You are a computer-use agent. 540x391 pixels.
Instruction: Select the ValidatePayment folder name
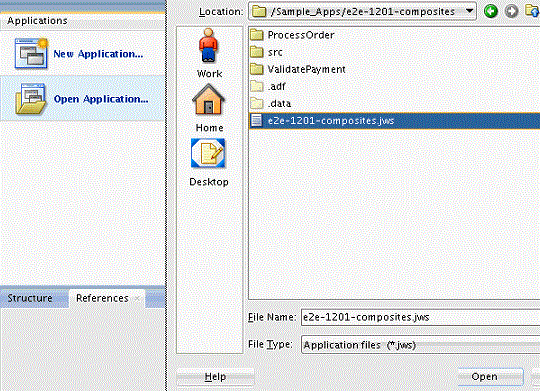tap(307, 69)
